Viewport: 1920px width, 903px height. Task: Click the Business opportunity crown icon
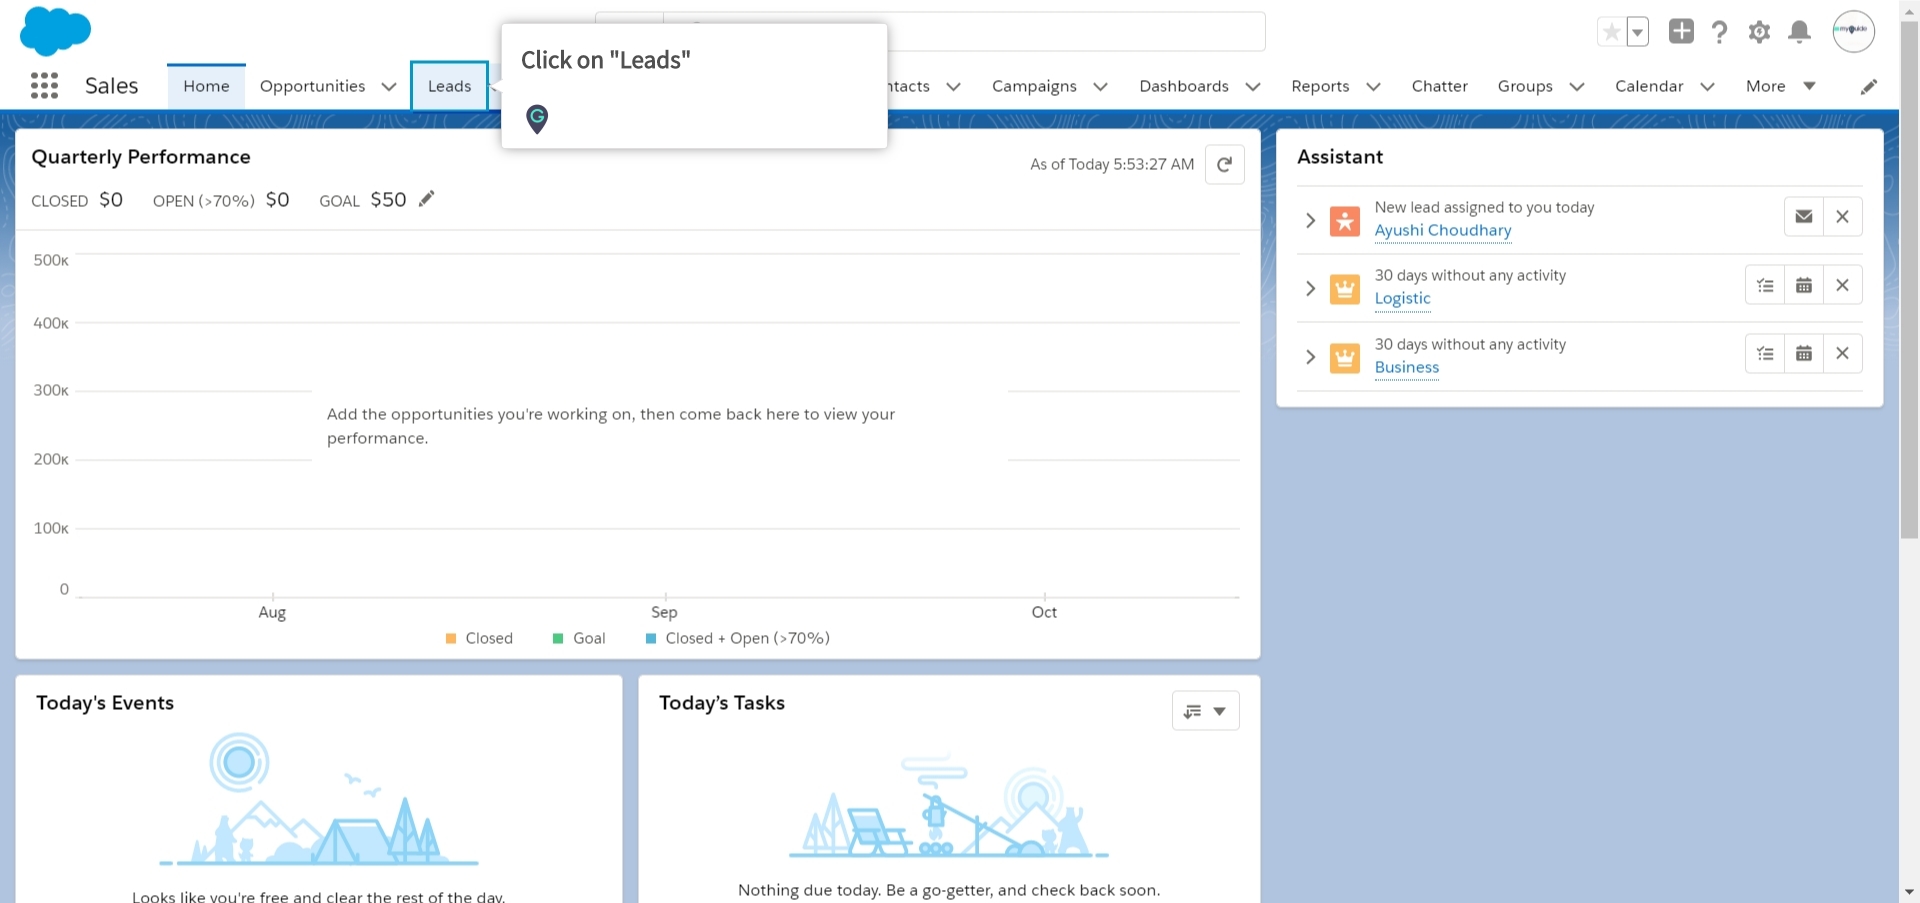[1344, 358]
